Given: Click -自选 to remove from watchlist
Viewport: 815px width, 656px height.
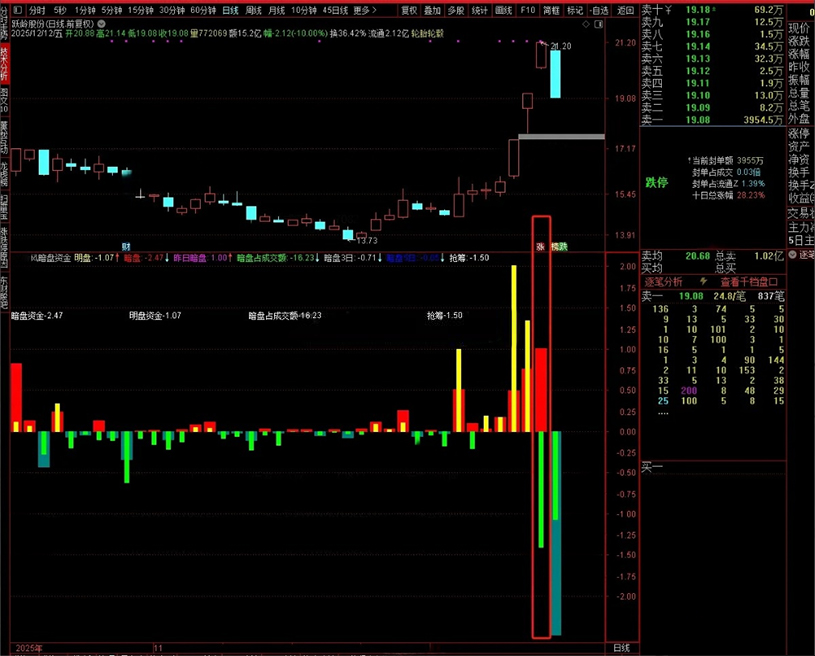Looking at the screenshot, I should 599,10.
